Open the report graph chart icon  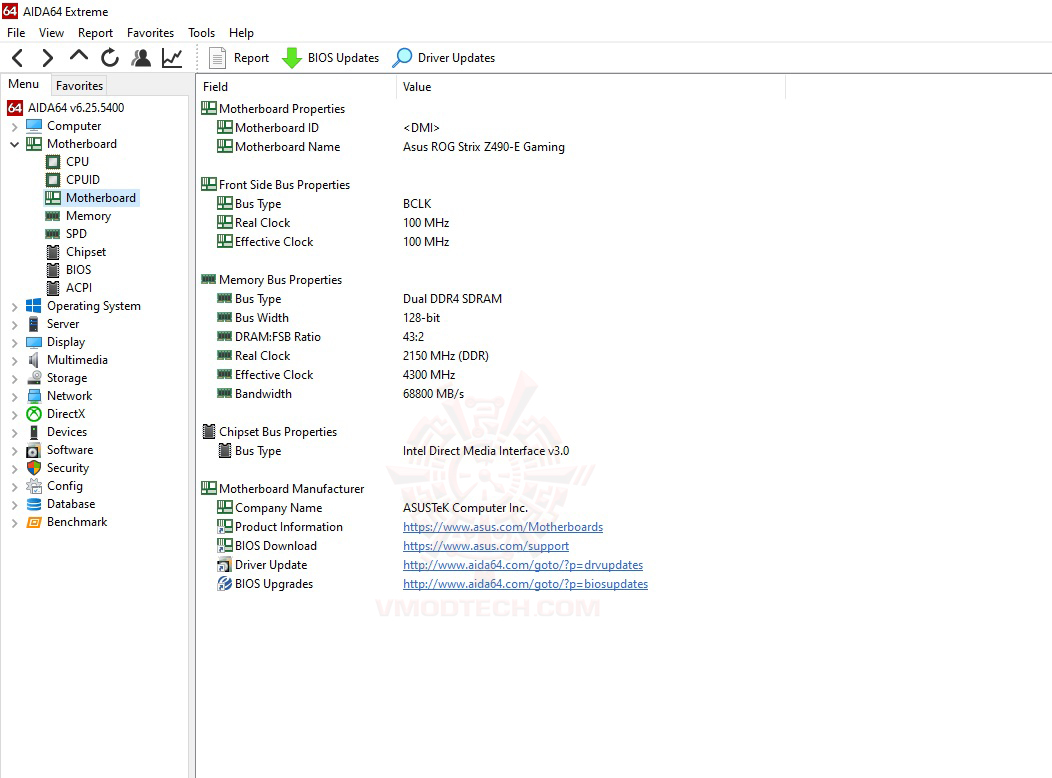[172, 58]
